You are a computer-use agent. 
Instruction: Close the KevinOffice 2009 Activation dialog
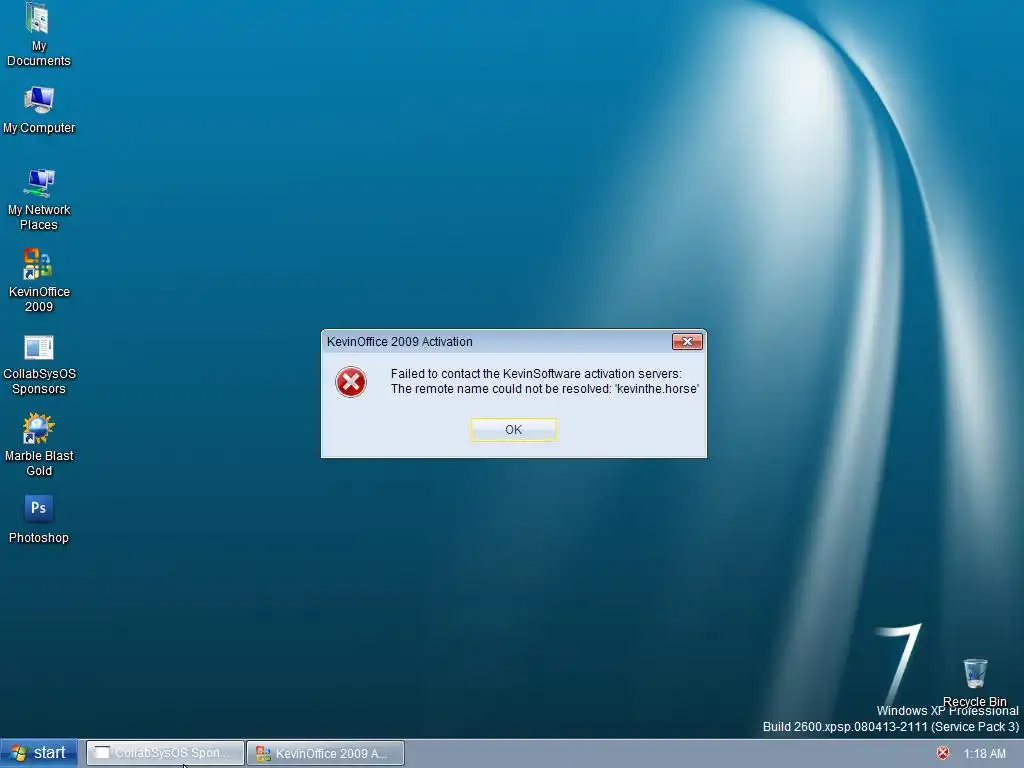tap(687, 342)
